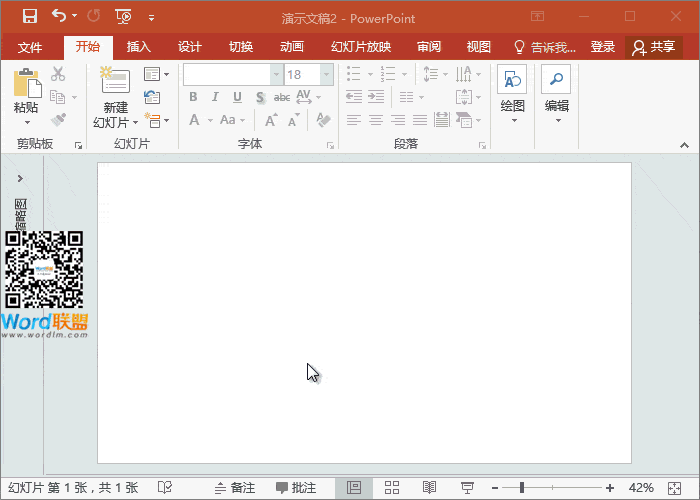Undo the last action
This screenshot has height=500, width=700.
click(58, 16)
